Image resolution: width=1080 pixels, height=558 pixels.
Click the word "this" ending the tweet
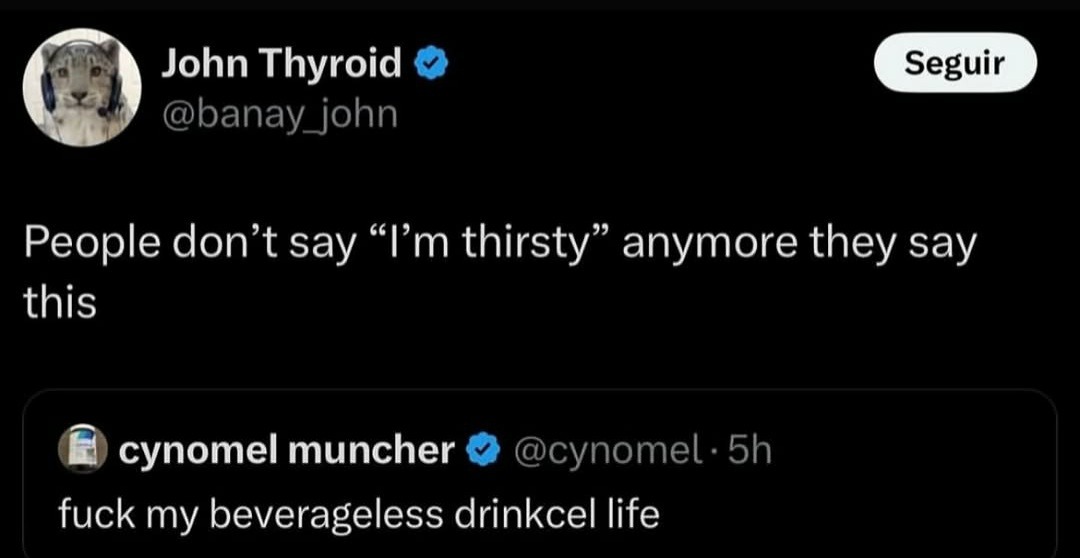[x=60, y=303]
